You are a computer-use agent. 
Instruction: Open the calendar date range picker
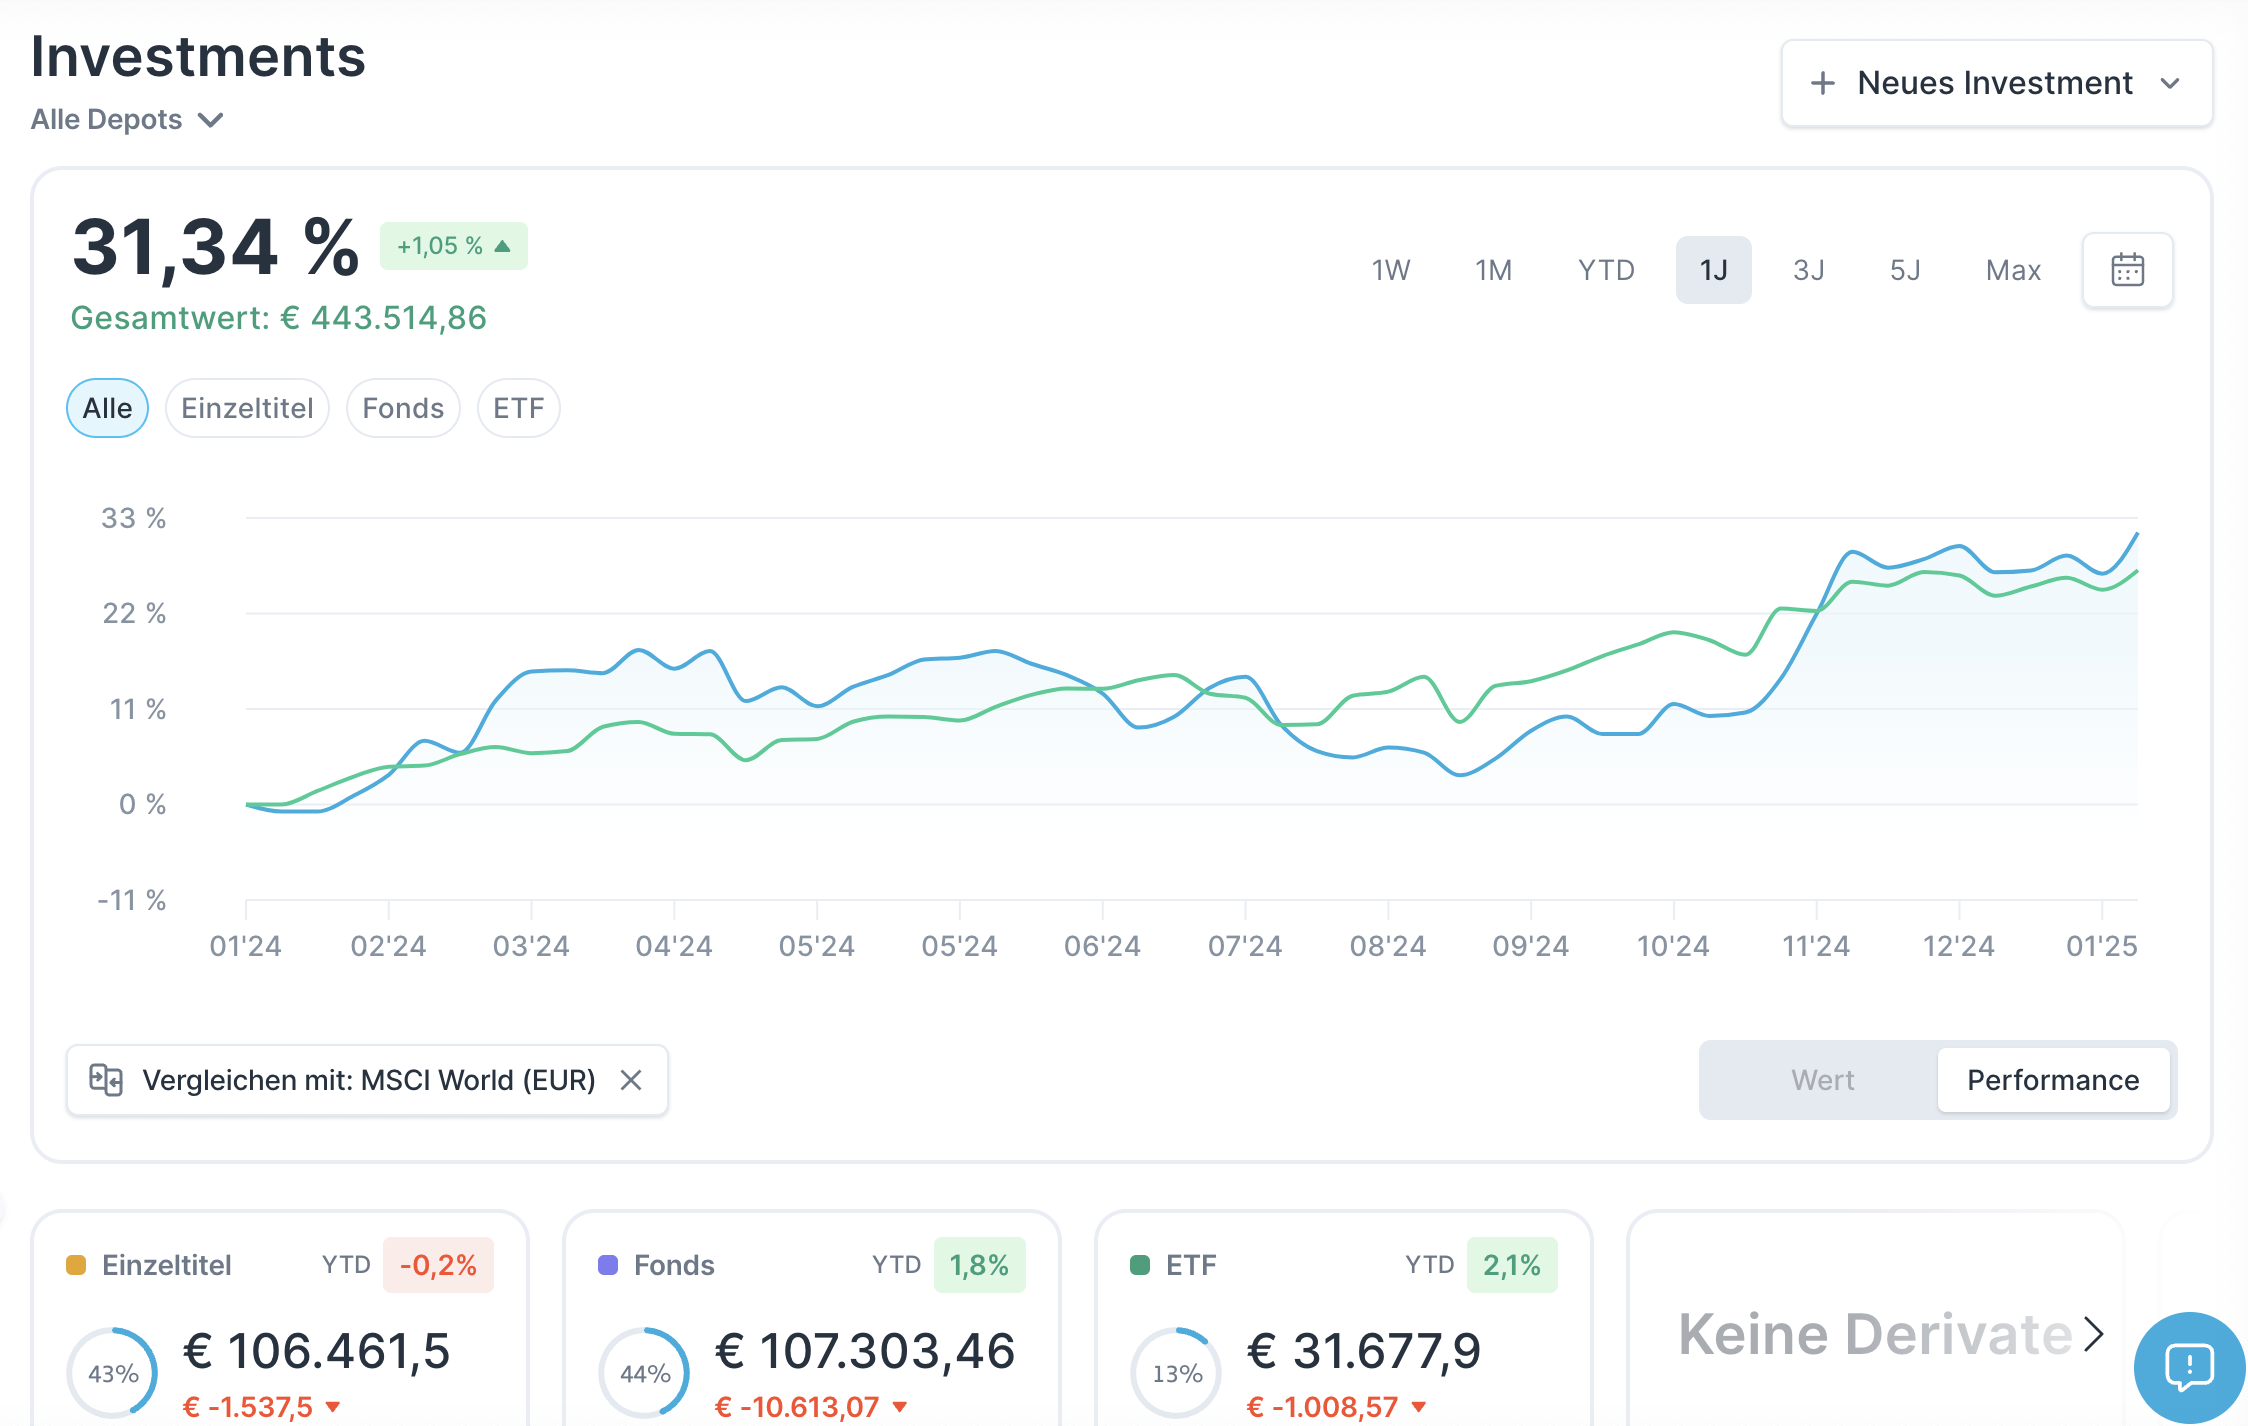click(x=2127, y=270)
